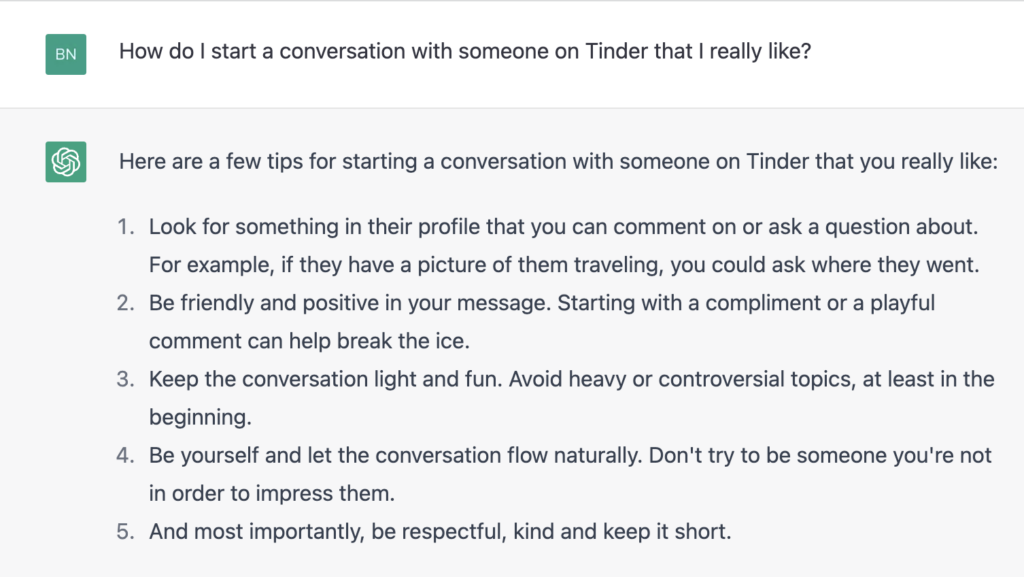Click list number 5 marker
Screen dimensions: 1024x577
[125, 531]
